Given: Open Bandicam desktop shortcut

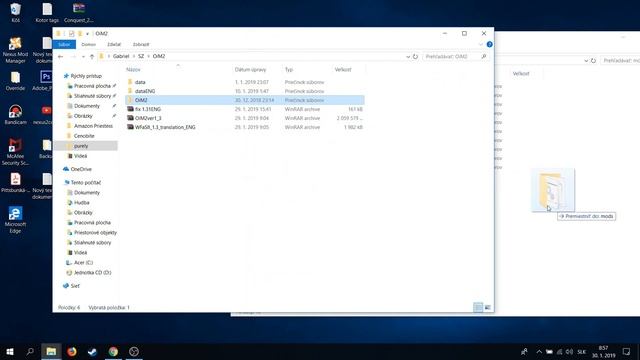Looking at the screenshot, I should coord(16,114).
